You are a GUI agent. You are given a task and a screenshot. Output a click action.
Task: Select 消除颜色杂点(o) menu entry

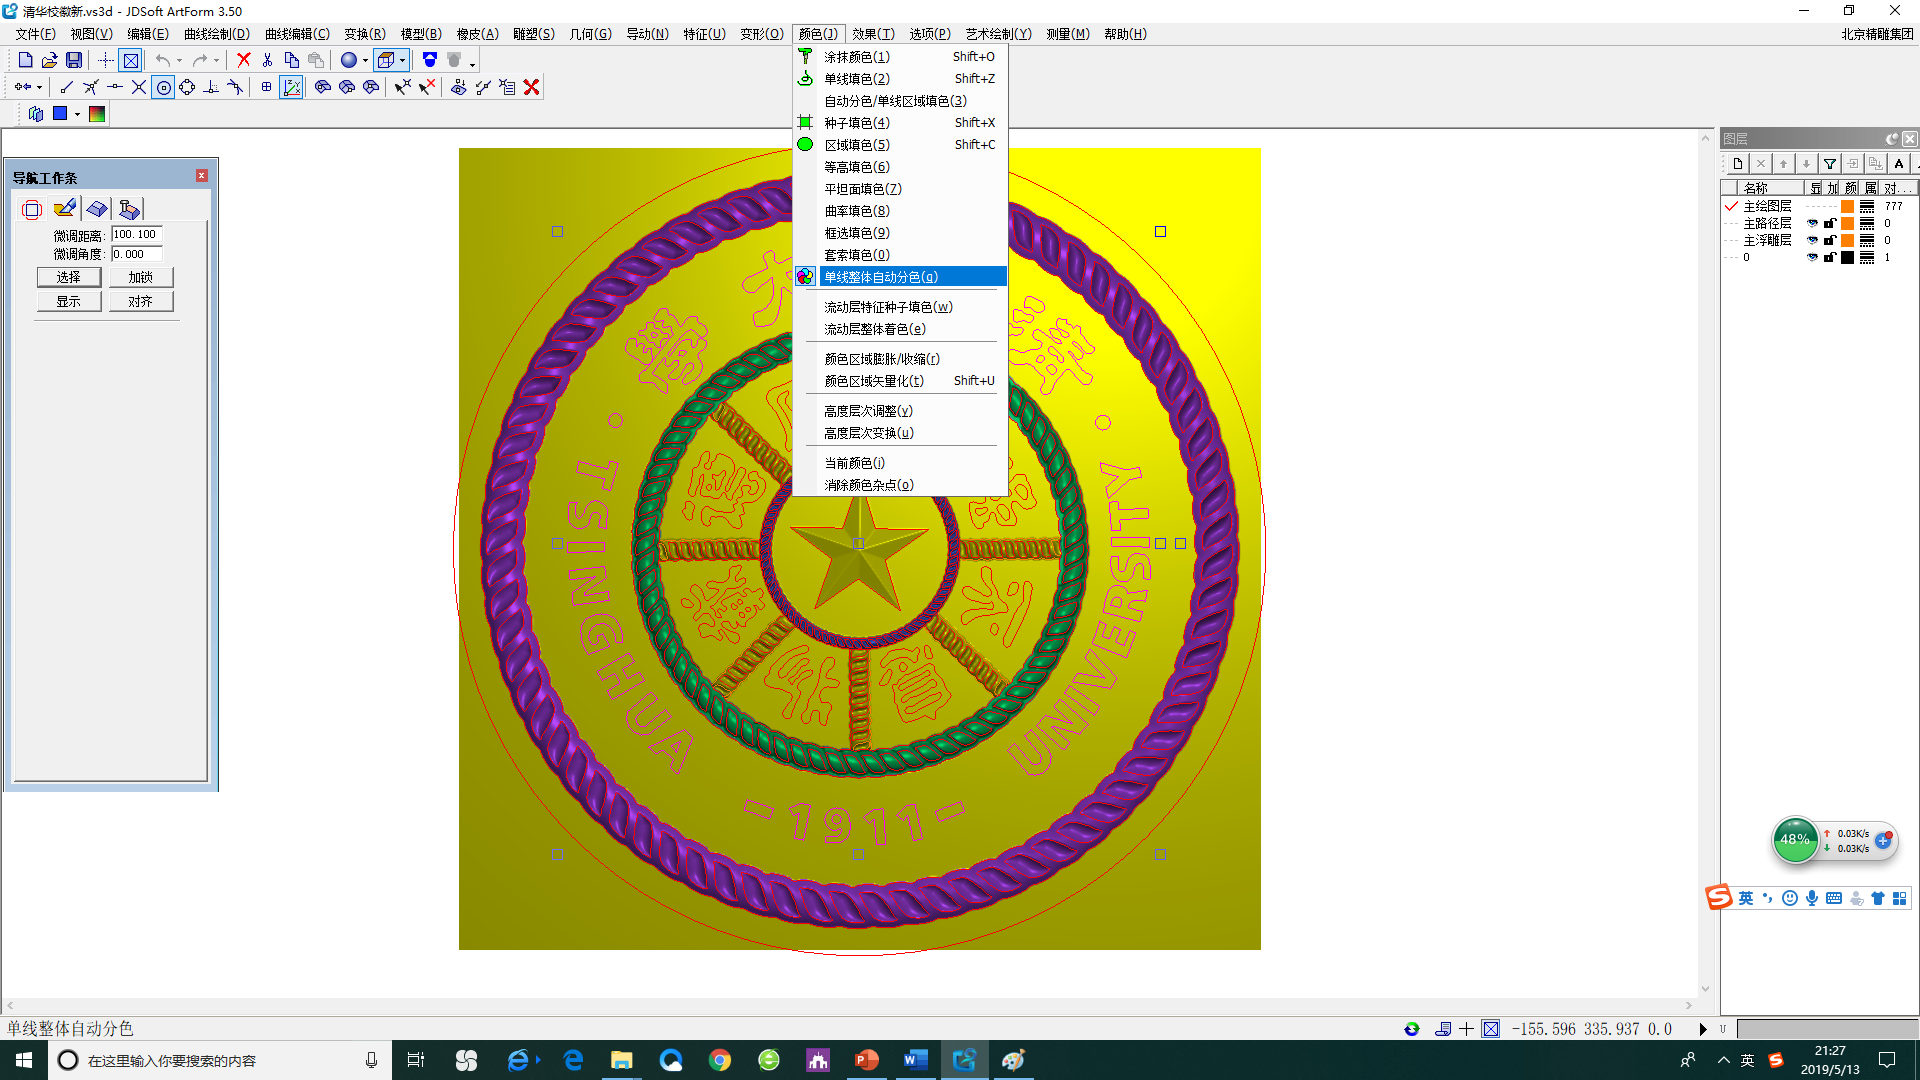900,485
